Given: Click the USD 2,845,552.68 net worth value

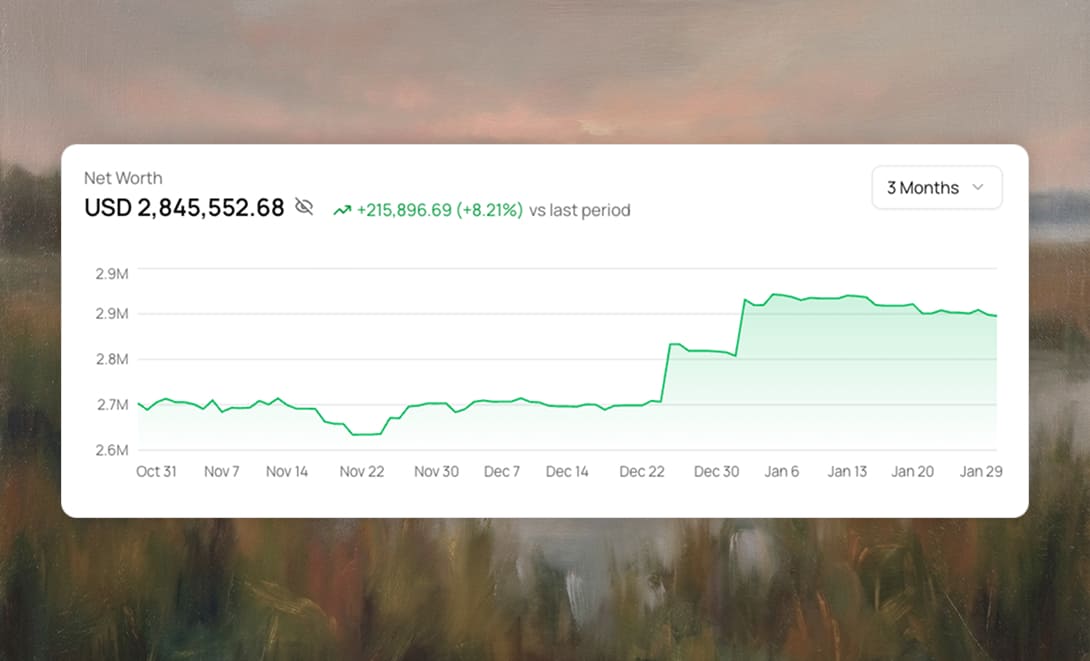Looking at the screenshot, I should (183, 207).
